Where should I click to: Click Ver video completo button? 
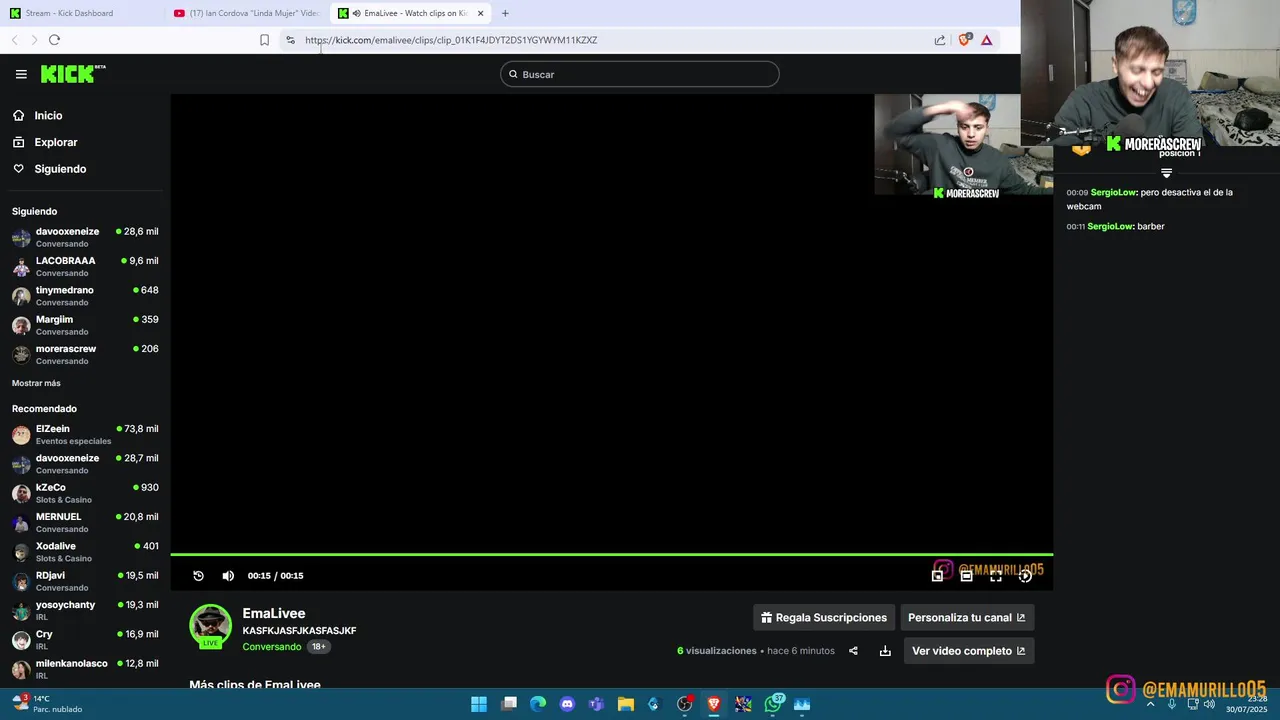pos(969,651)
